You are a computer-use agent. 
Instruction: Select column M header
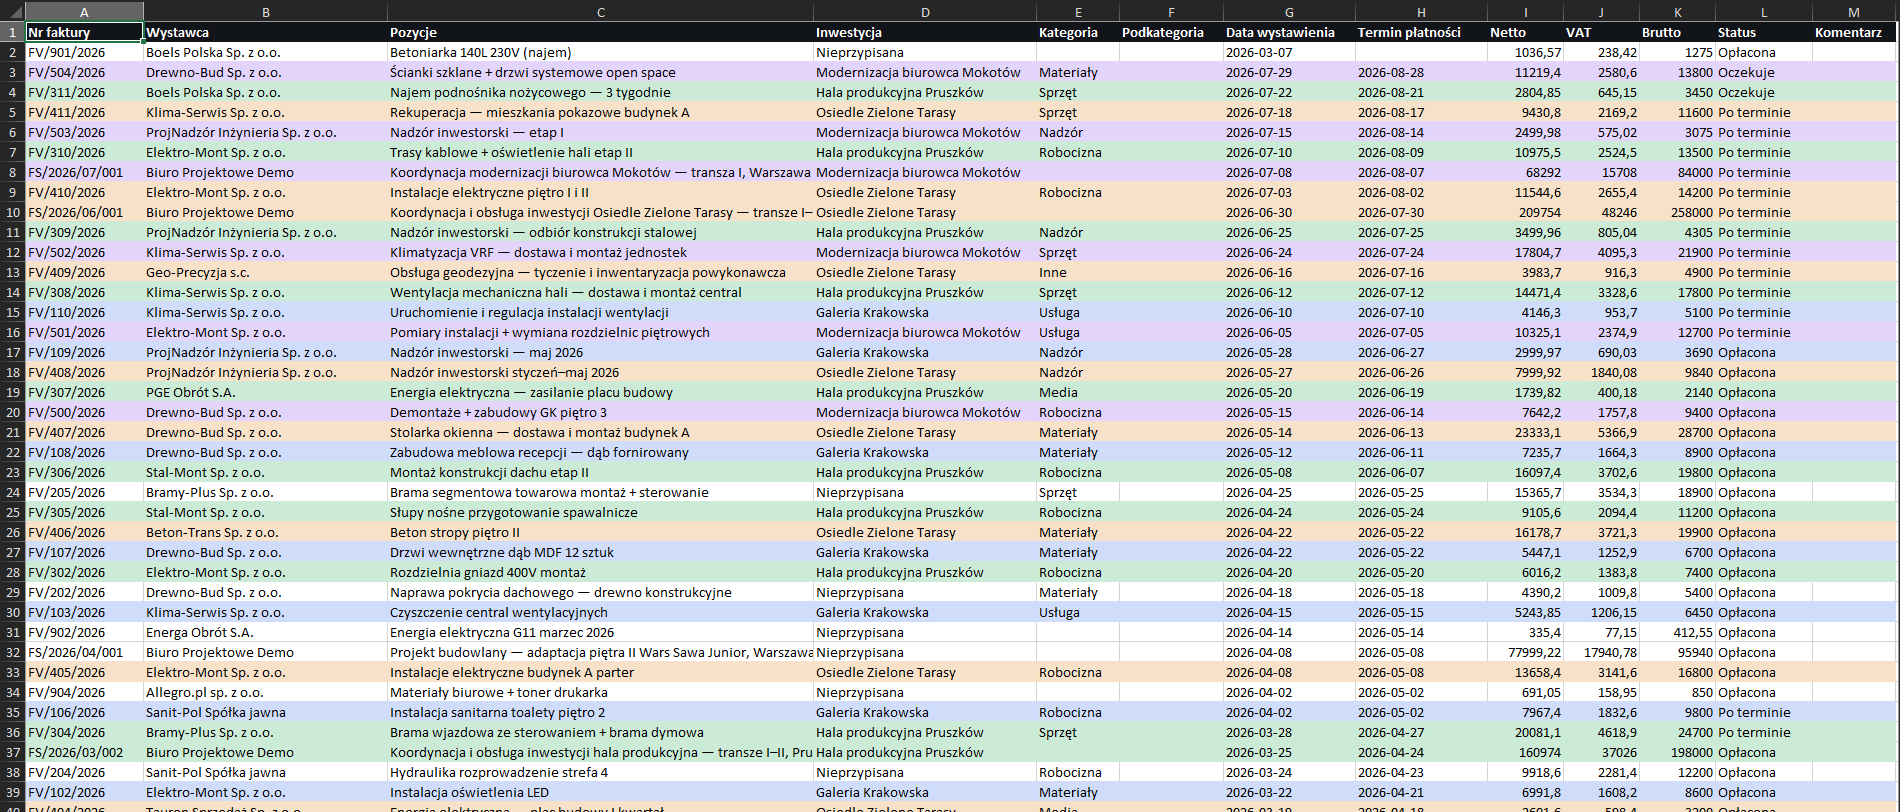(x=1854, y=12)
